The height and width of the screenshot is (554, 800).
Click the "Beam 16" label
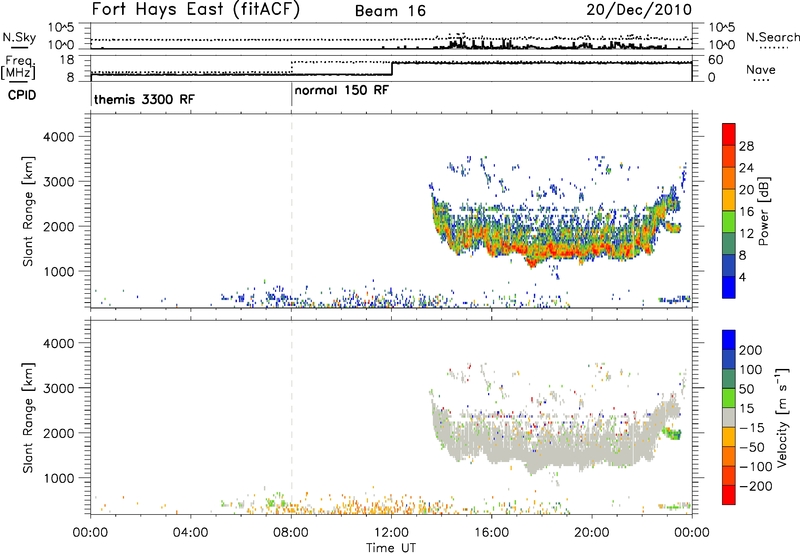pos(390,11)
